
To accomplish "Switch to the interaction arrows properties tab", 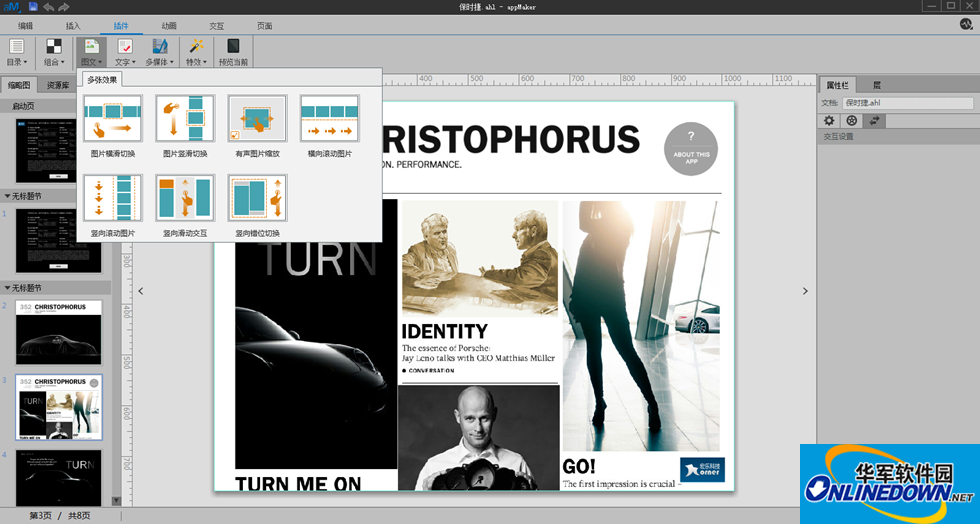I will tap(876, 120).
